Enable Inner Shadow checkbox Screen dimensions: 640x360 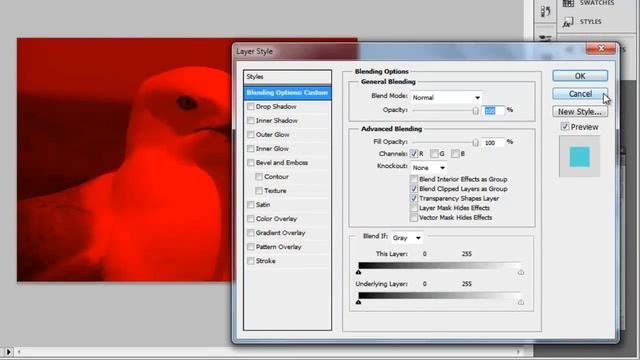click(x=251, y=121)
